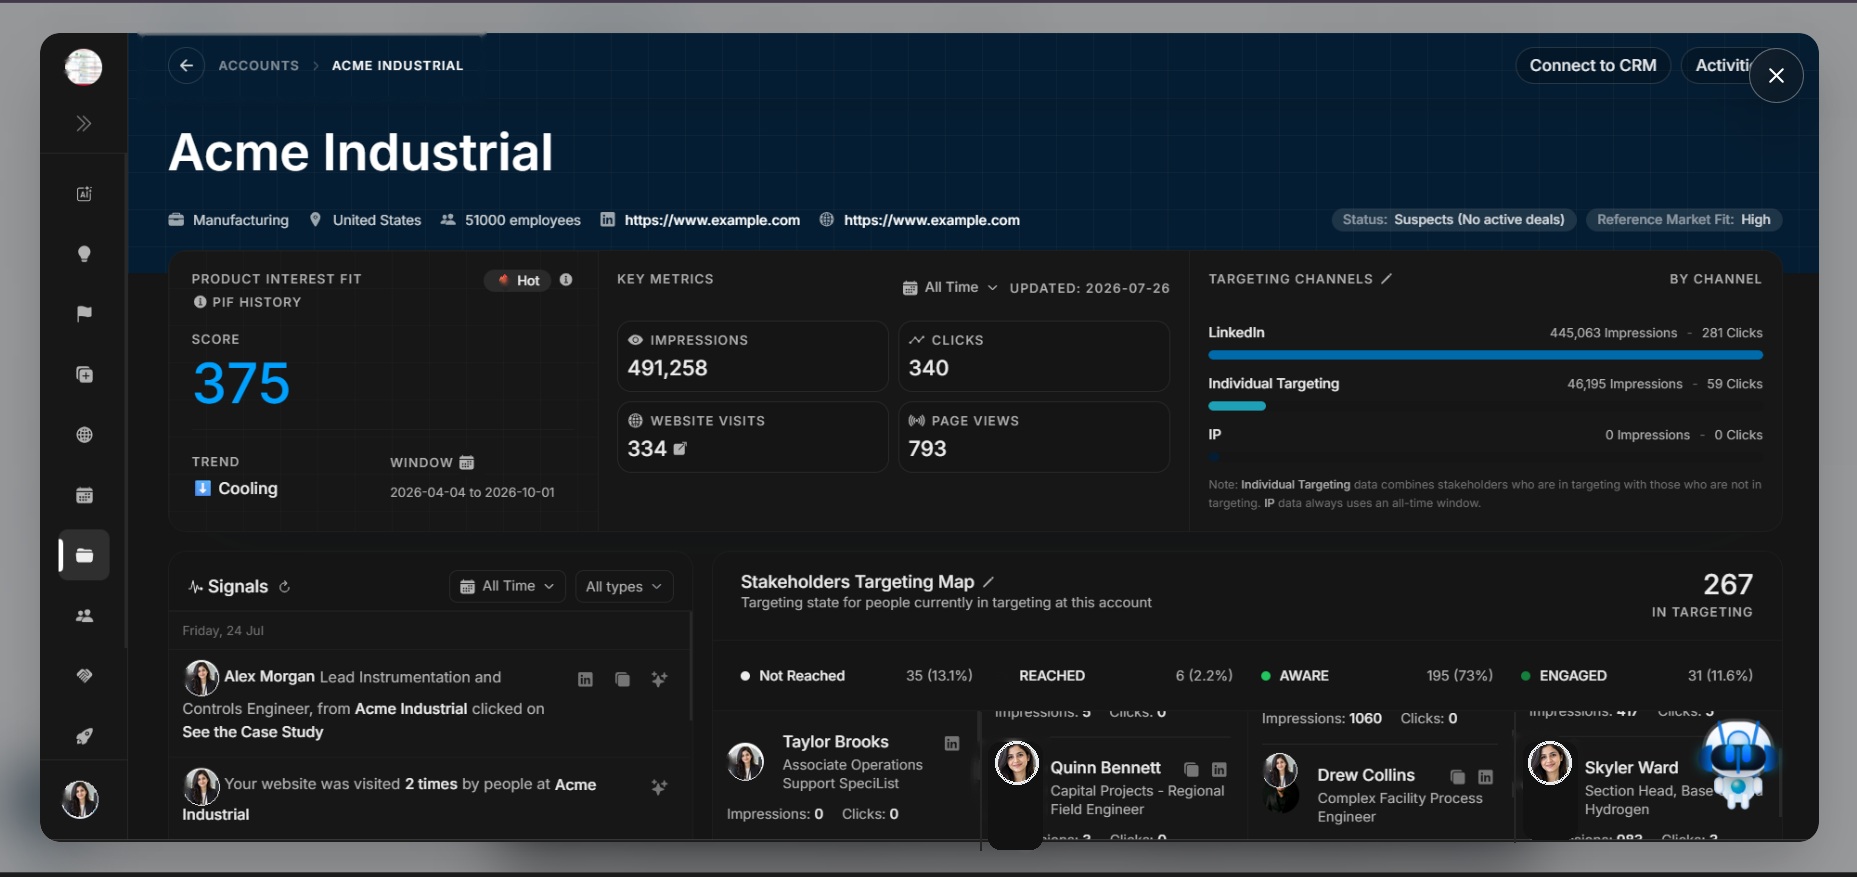Edit Stakeholders Targeting Map with pencil icon
The image size is (1857, 877).
point(988,582)
